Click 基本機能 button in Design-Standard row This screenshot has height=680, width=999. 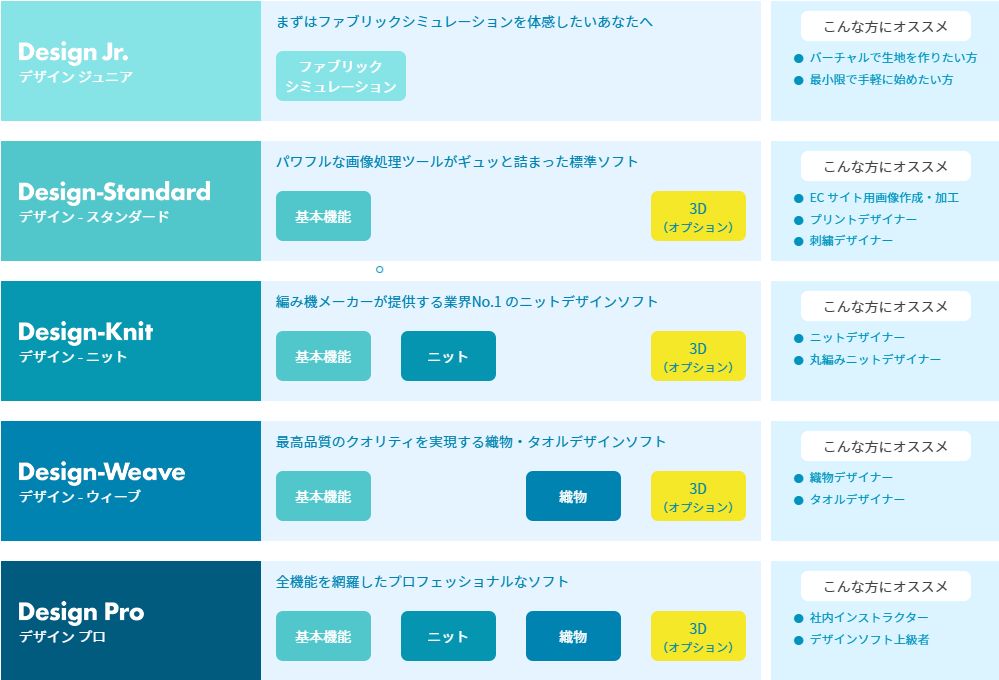pyautogui.click(x=323, y=216)
